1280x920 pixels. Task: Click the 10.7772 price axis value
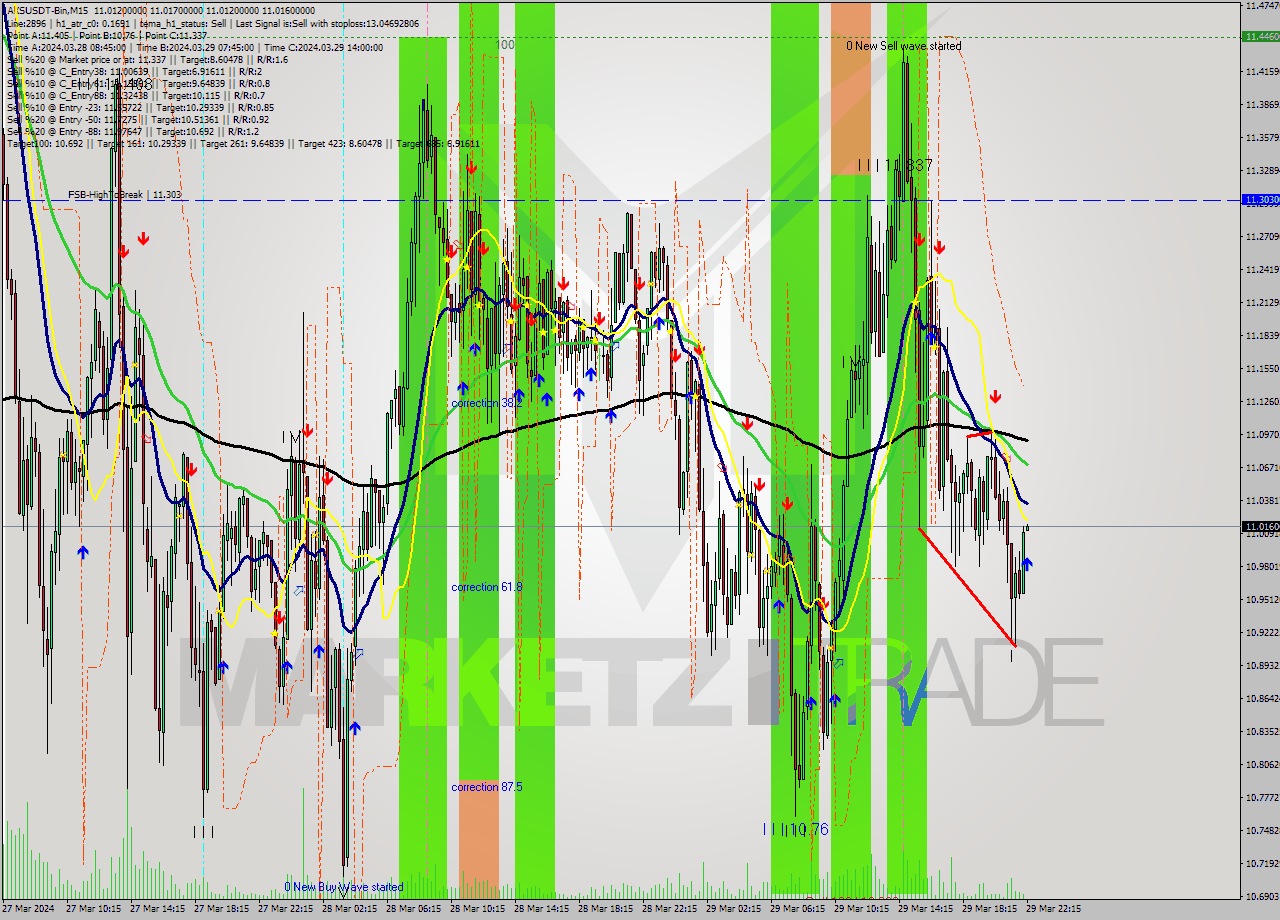[x=1263, y=797]
